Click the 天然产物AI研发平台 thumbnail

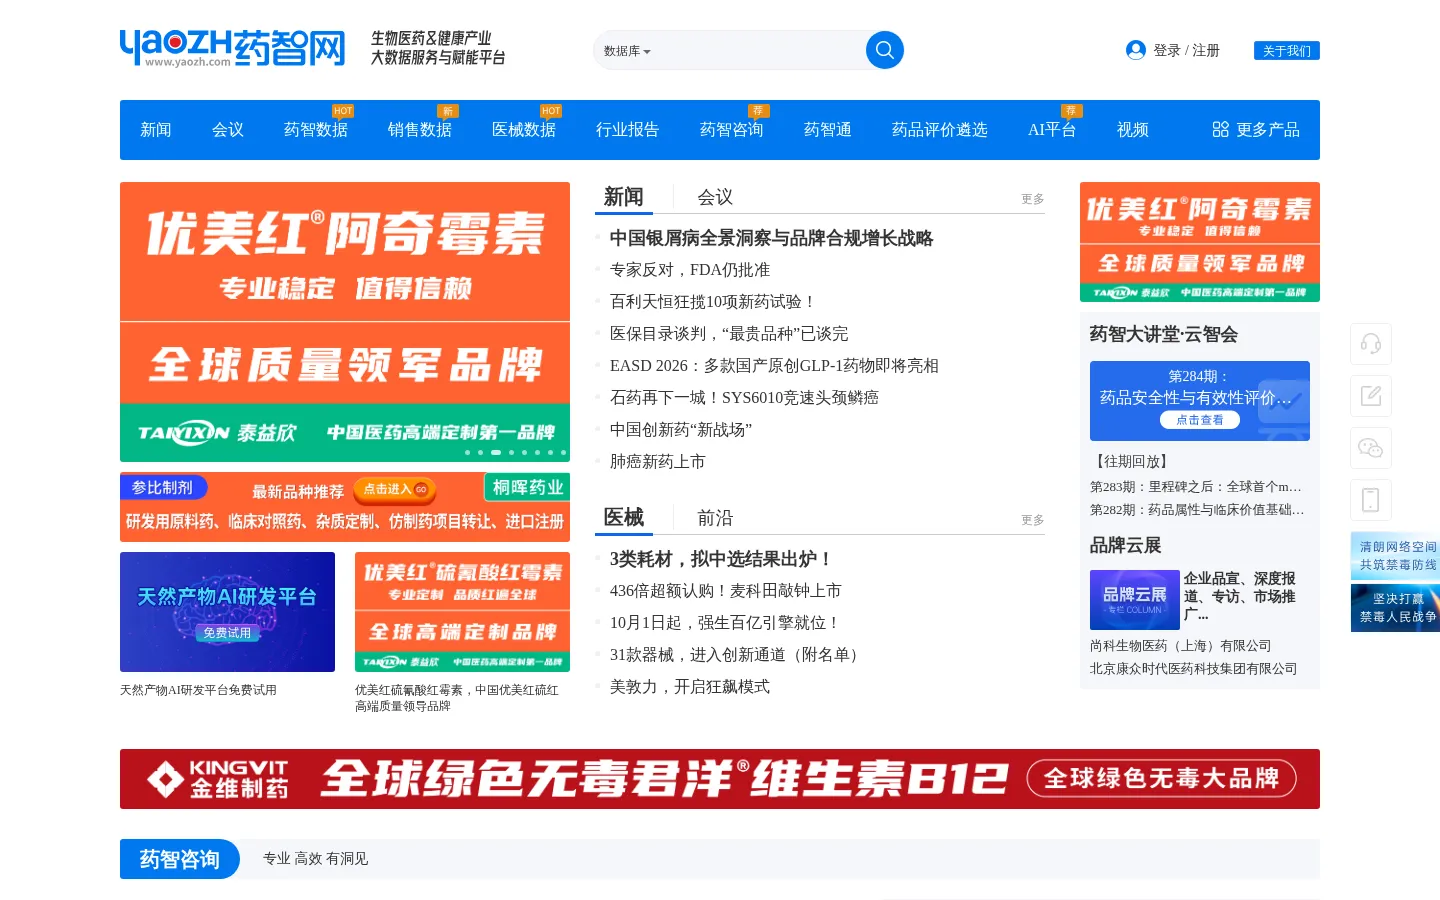pyautogui.click(x=227, y=612)
